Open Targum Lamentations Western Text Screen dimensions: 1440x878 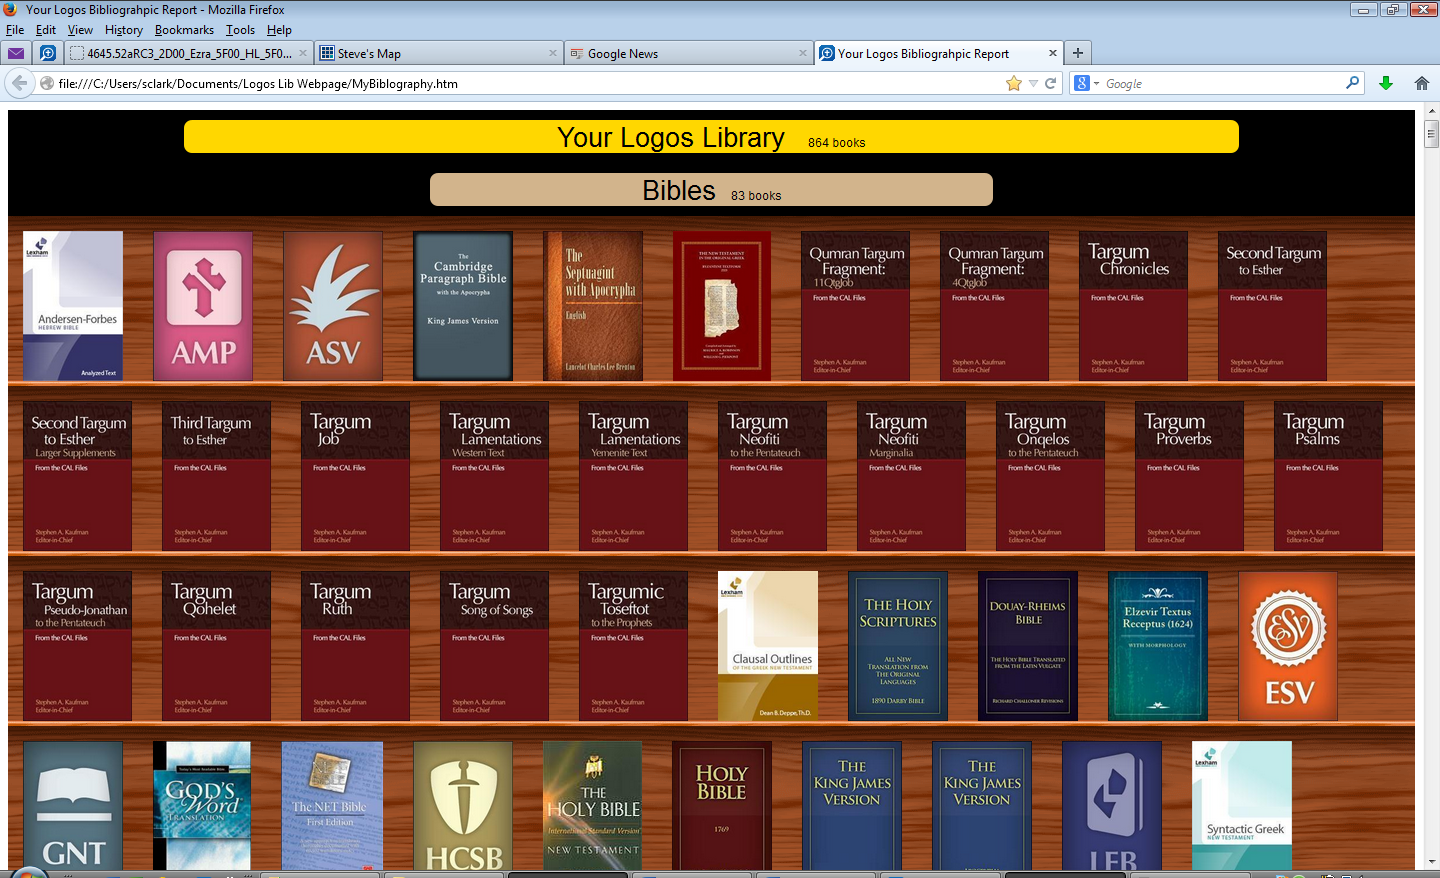click(494, 476)
